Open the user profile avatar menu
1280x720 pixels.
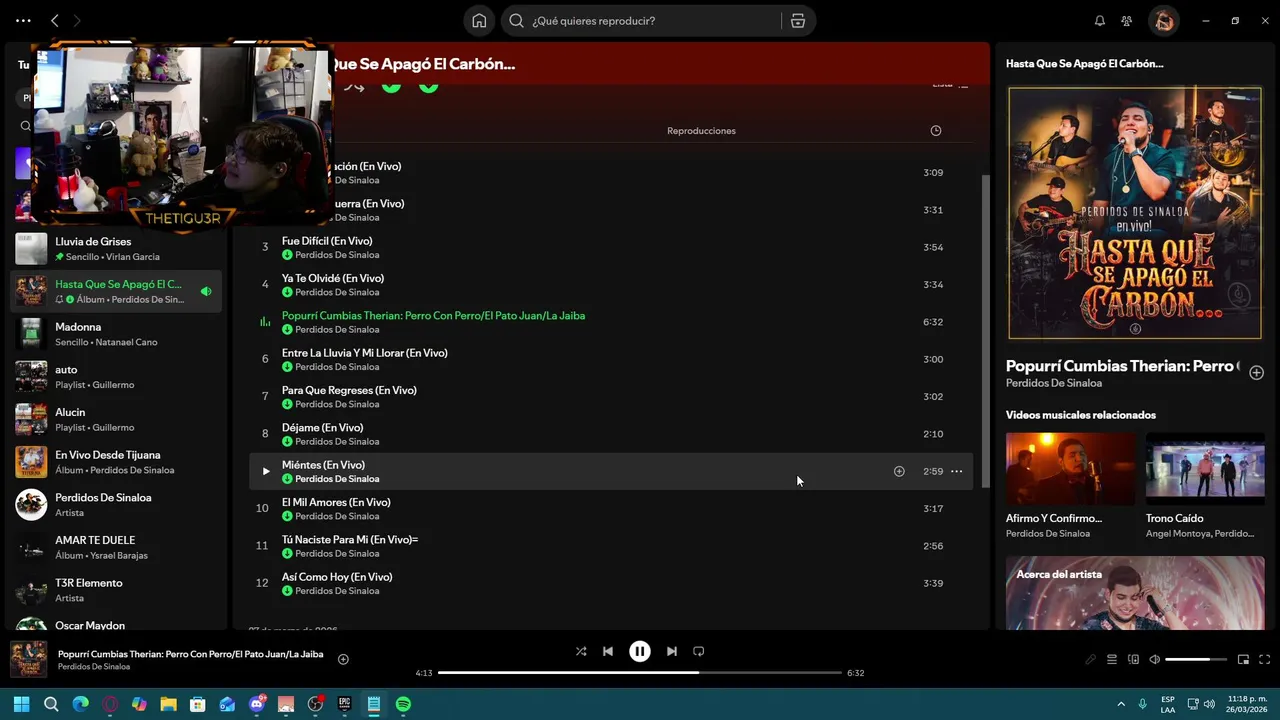click(1163, 21)
